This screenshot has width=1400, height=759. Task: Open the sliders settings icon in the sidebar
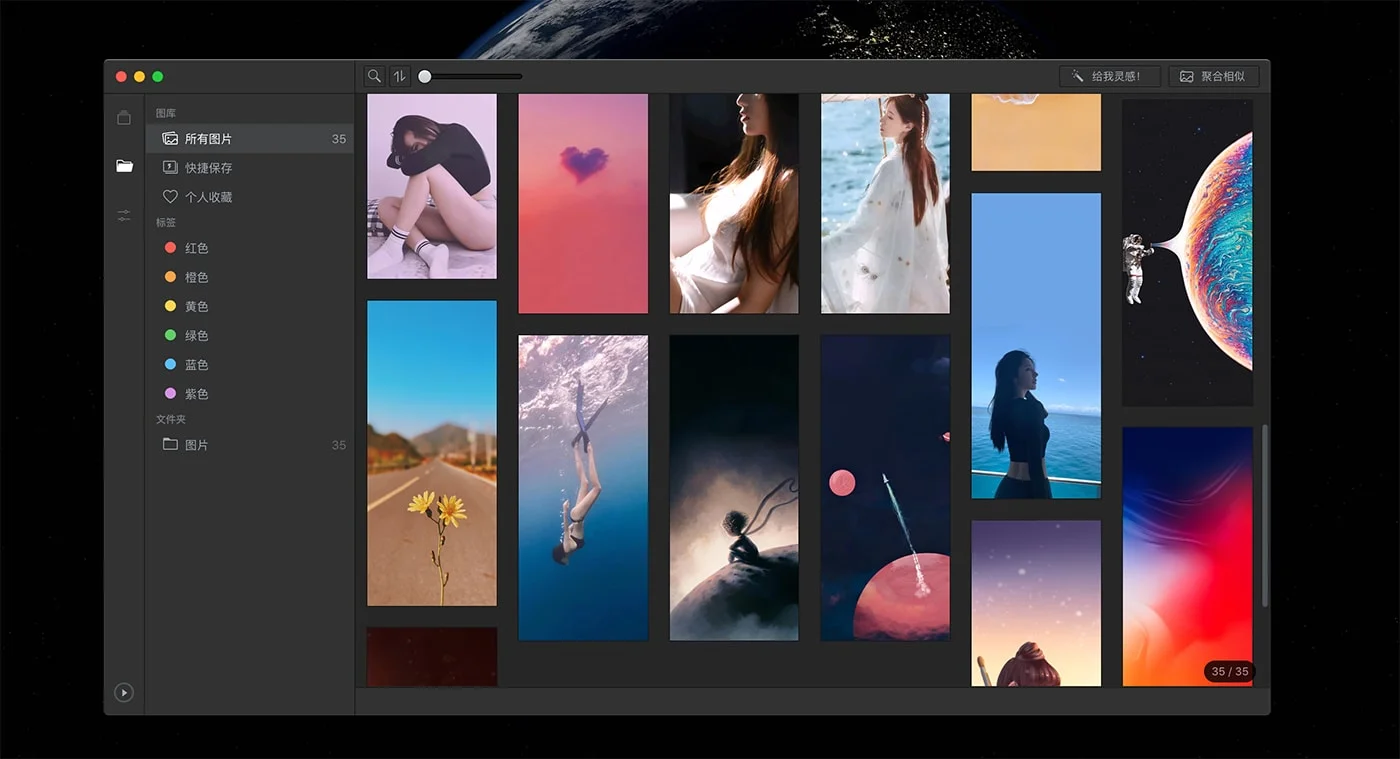tap(124, 215)
